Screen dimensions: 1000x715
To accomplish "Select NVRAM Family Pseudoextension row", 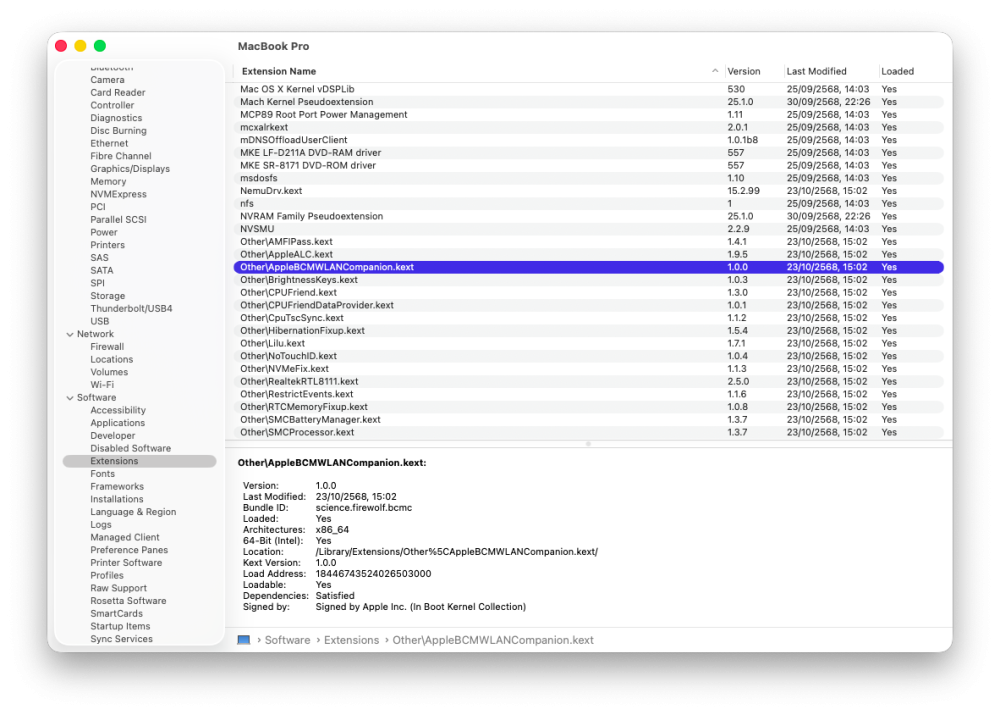I will (589, 216).
